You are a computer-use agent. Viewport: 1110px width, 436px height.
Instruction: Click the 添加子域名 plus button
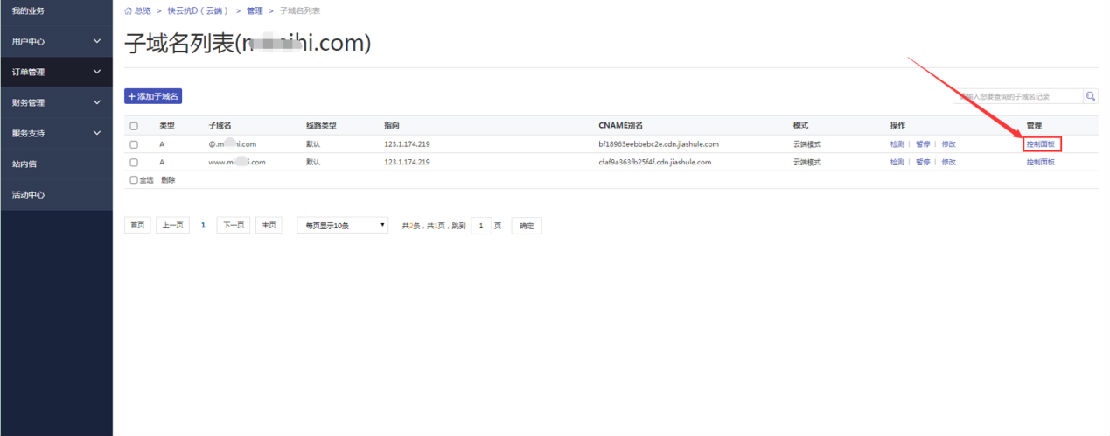tap(153, 96)
